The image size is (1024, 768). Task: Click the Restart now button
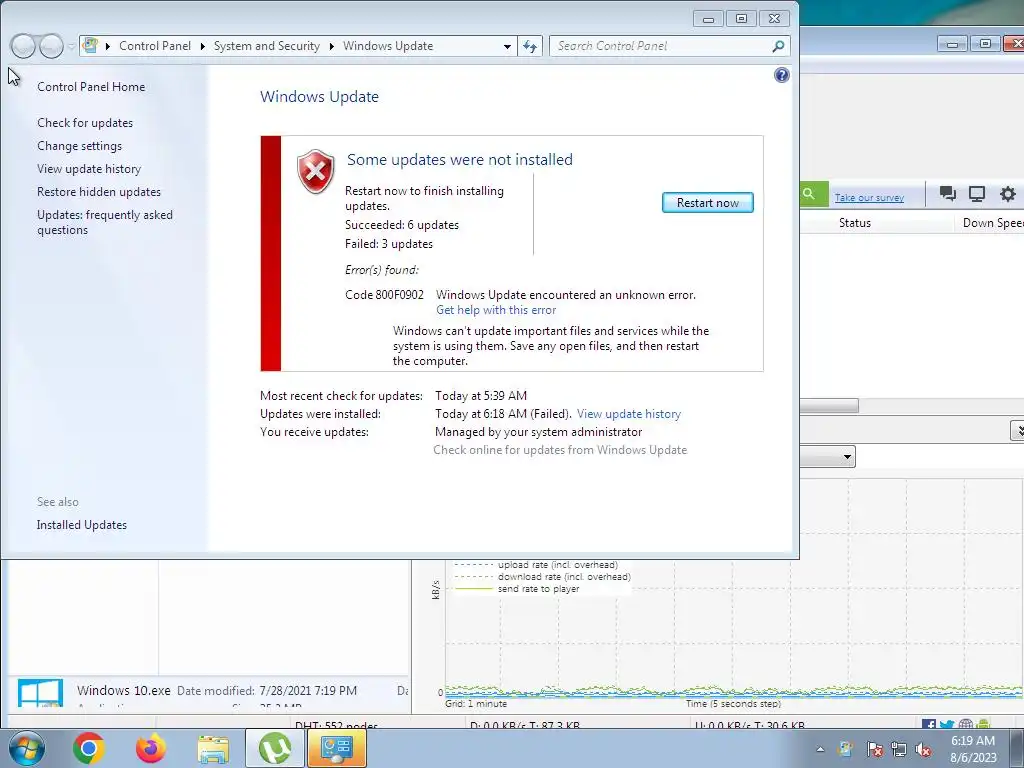[x=707, y=202]
